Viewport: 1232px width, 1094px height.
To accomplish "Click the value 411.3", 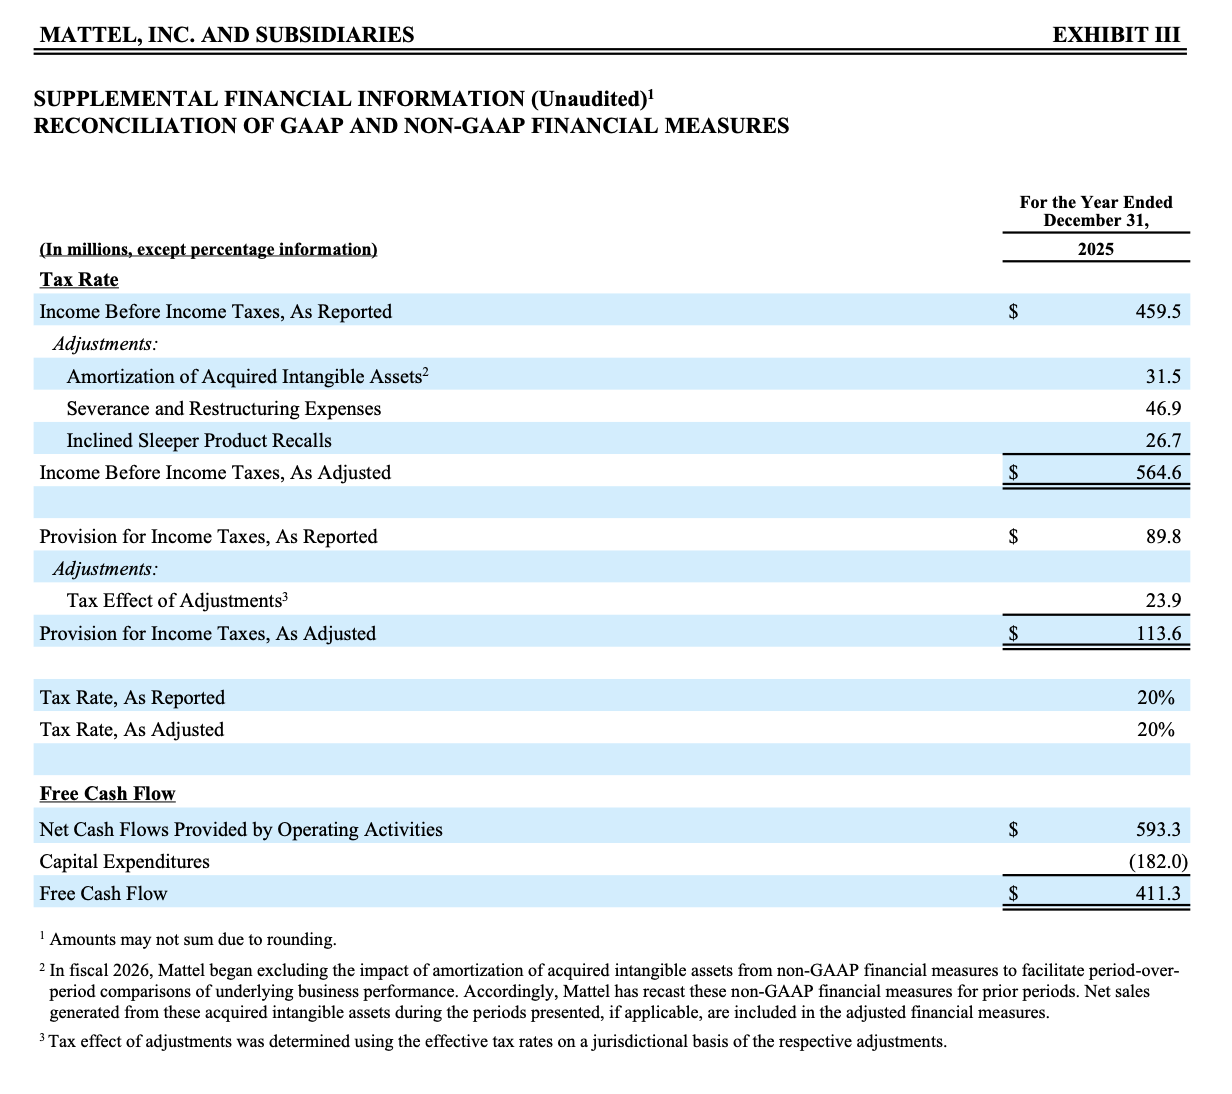I will (x=1158, y=894).
